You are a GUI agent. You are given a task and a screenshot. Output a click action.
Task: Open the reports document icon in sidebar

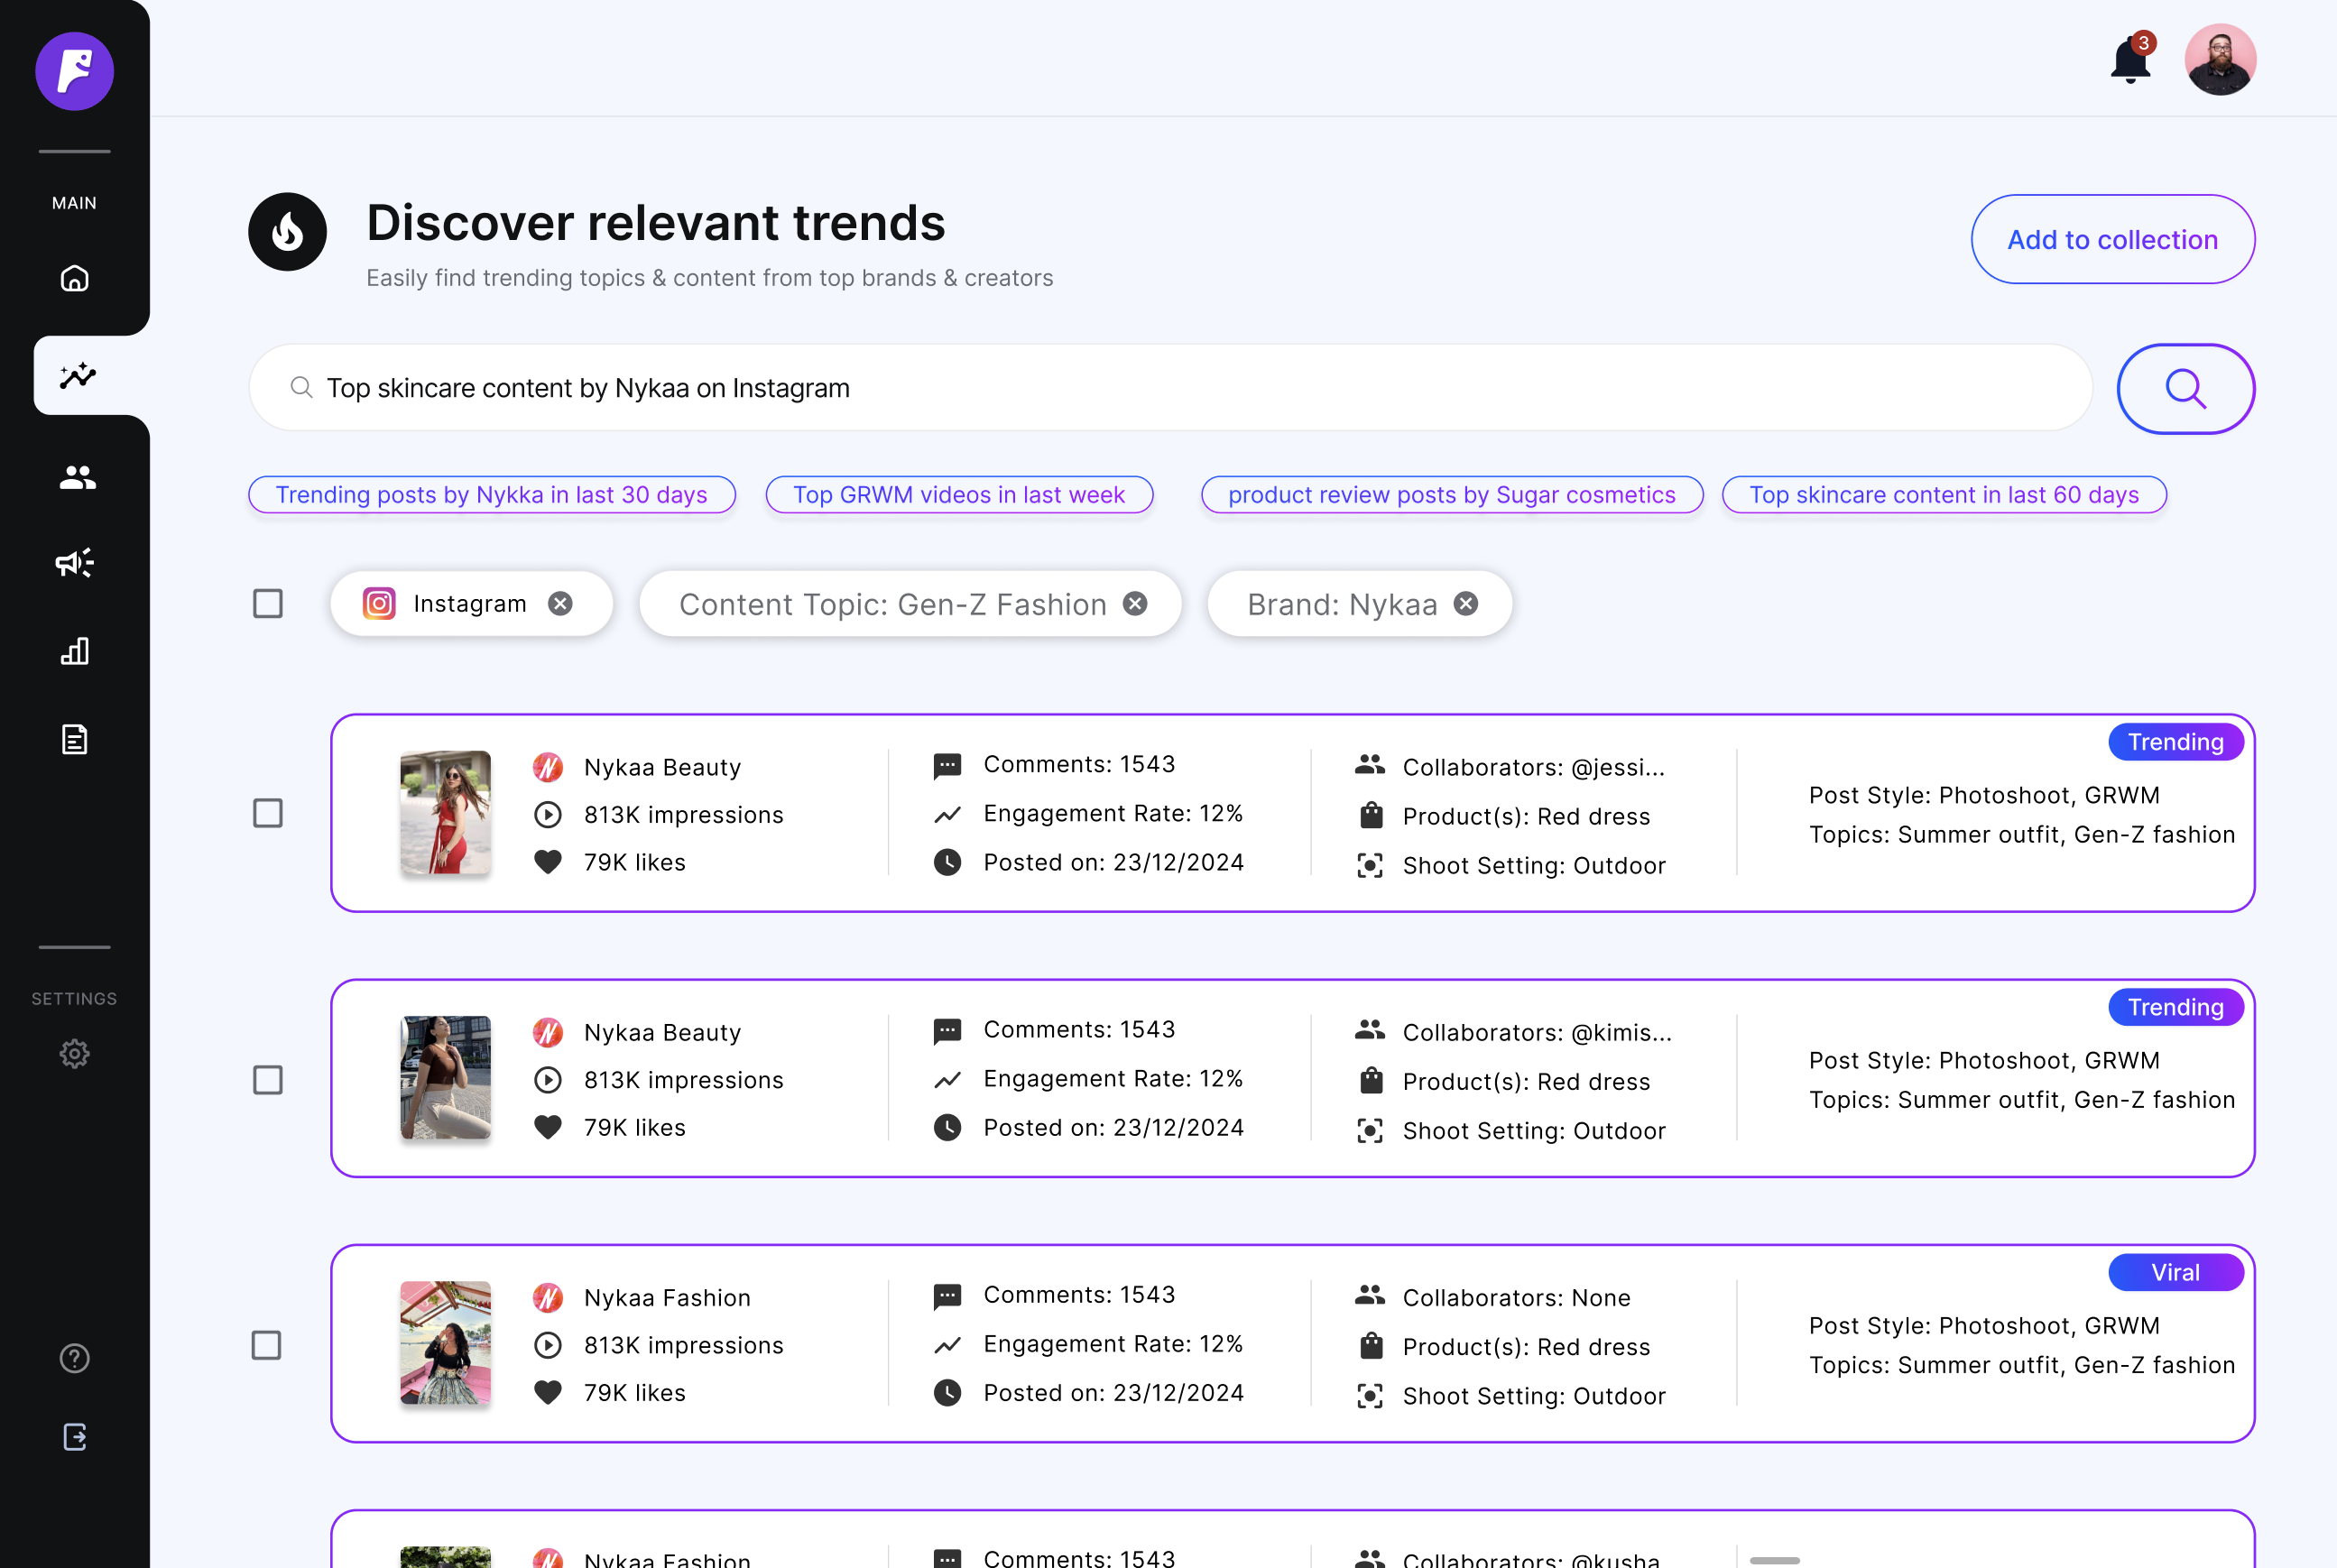click(x=75, y=739)
